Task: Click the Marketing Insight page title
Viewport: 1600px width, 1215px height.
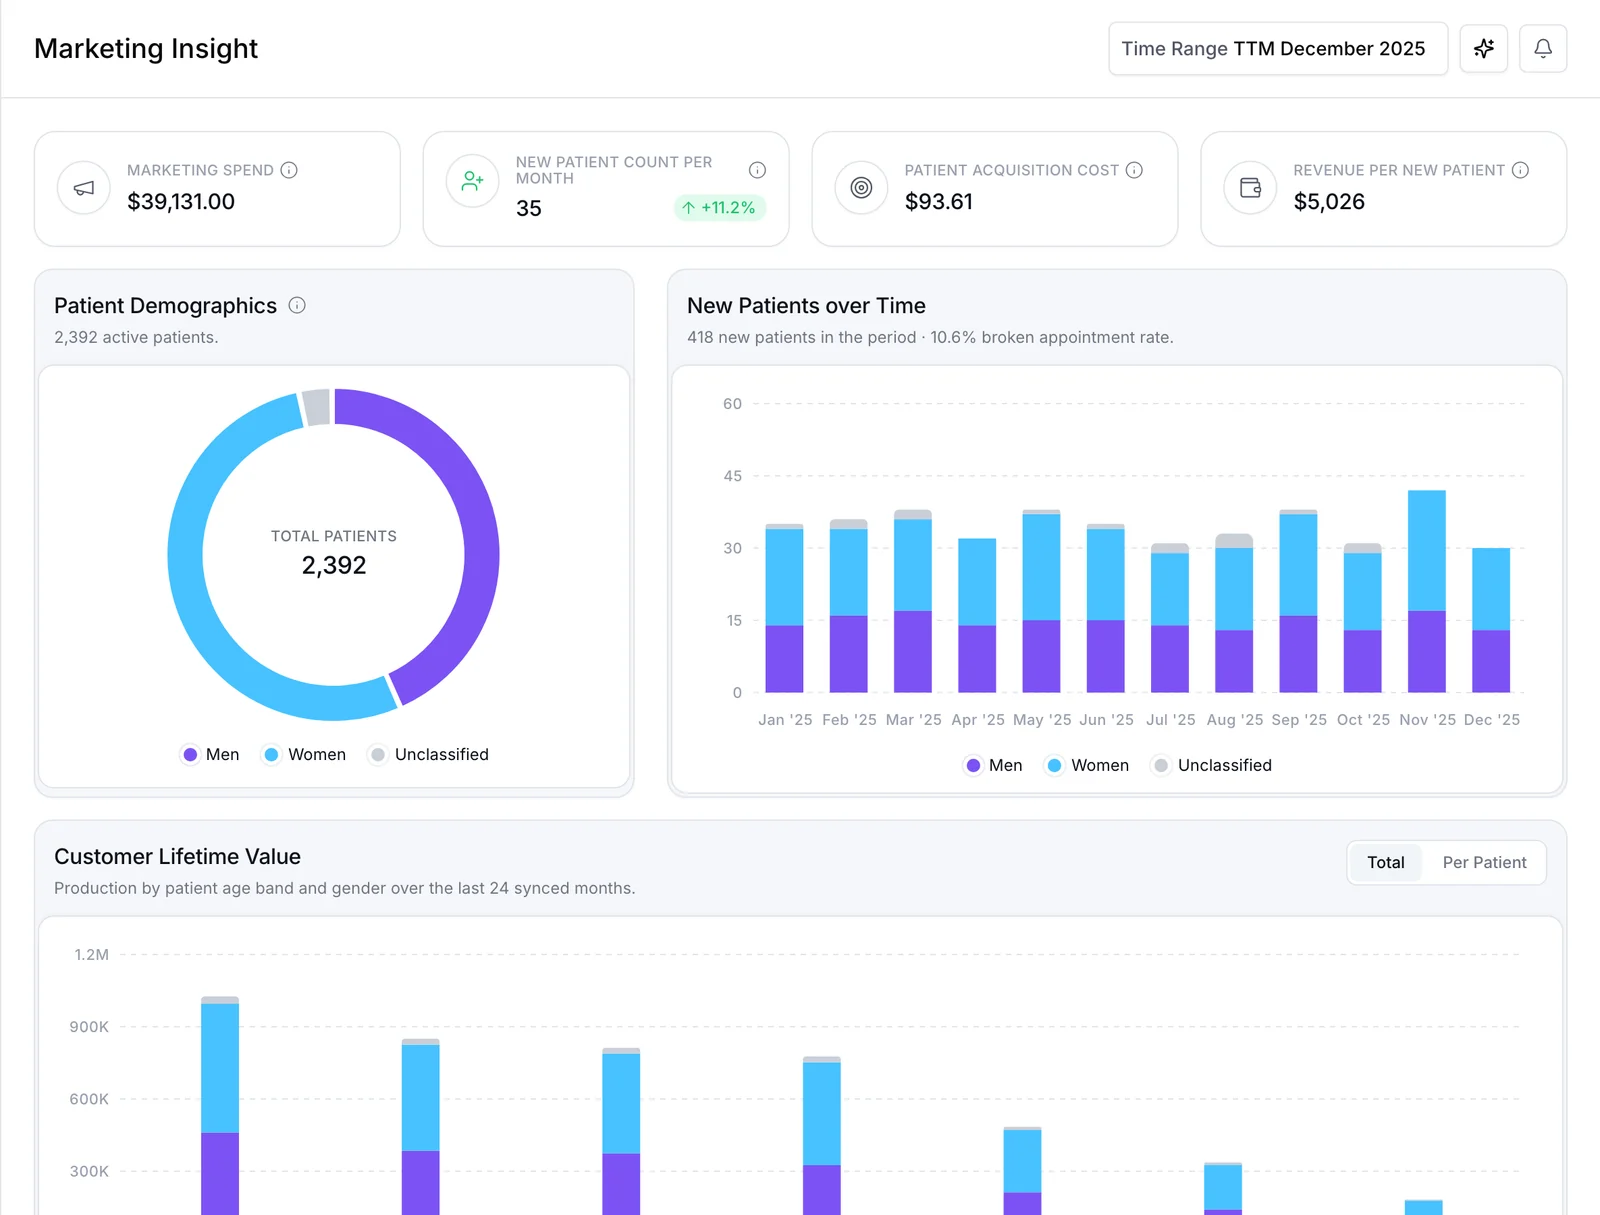Action: (x=146, y=48)
